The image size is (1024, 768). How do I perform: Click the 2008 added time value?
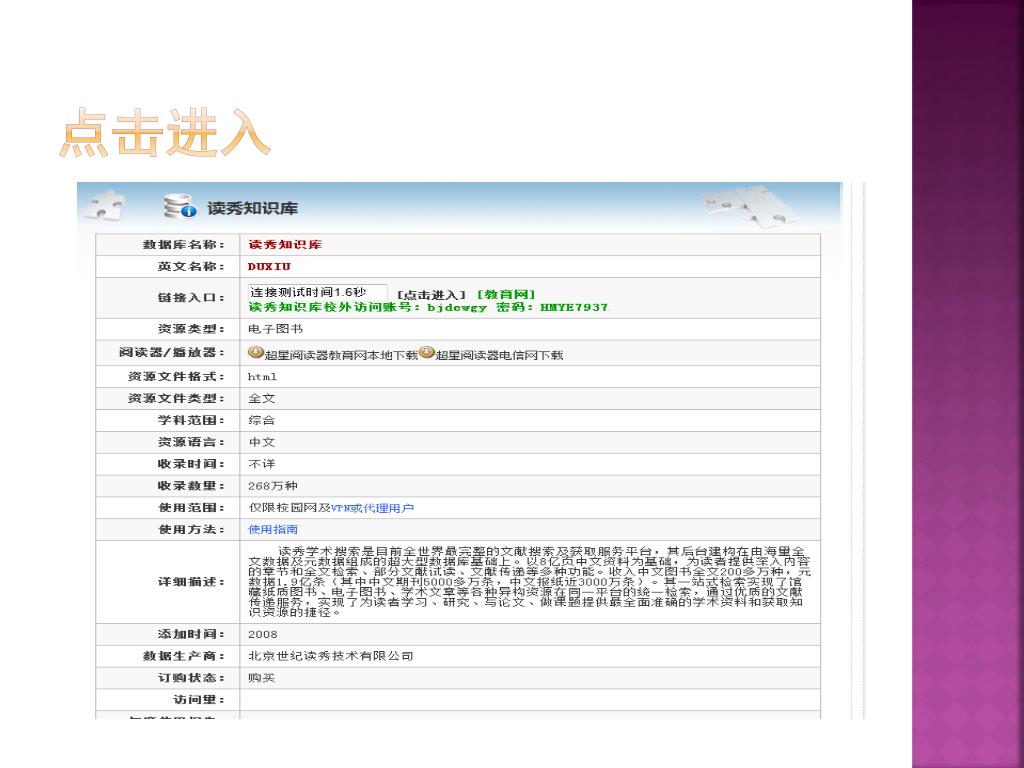coord(263,634)
